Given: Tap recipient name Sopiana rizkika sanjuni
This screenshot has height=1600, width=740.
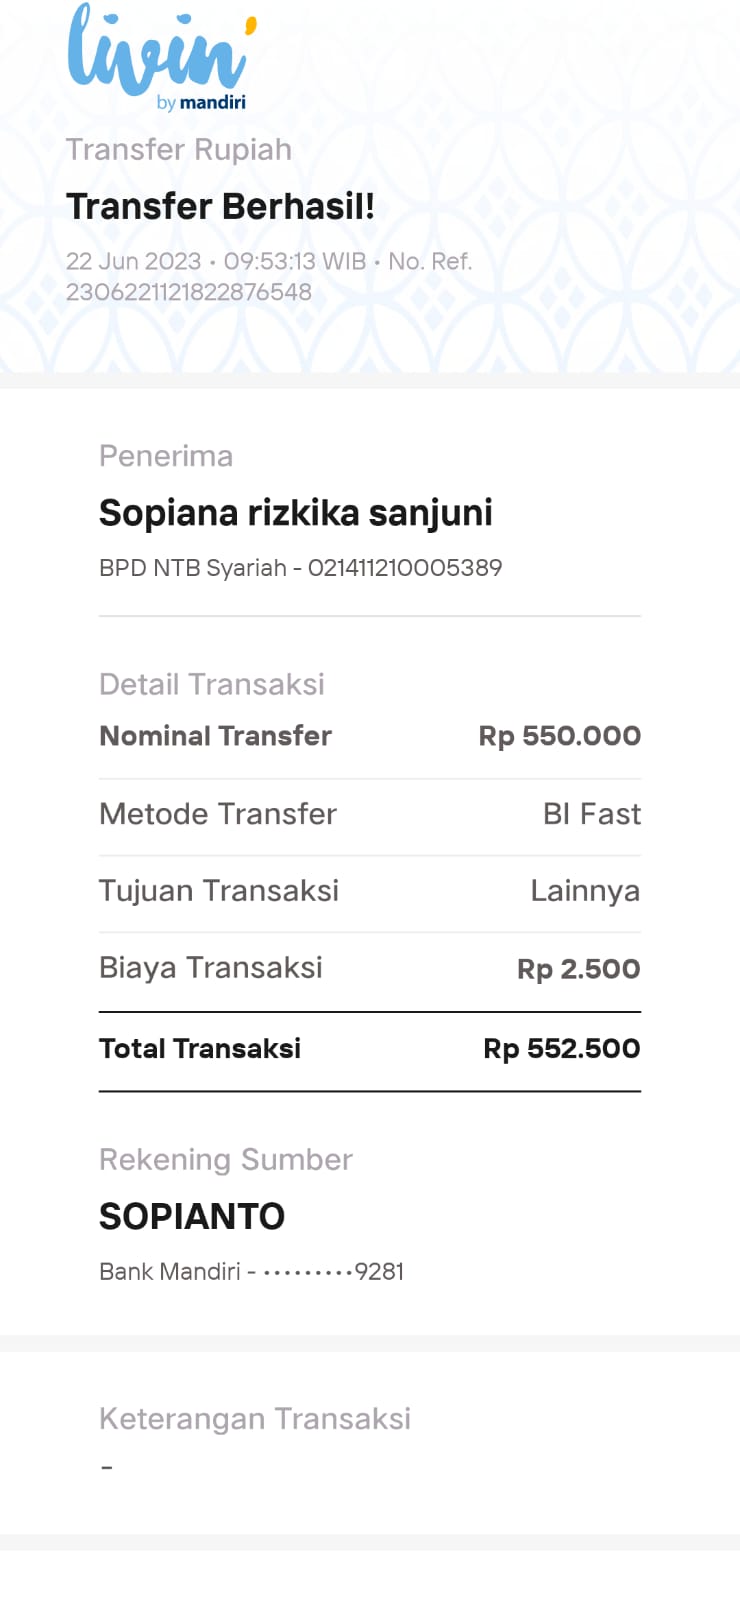Looking at the screenshot, I should (295, 512).
